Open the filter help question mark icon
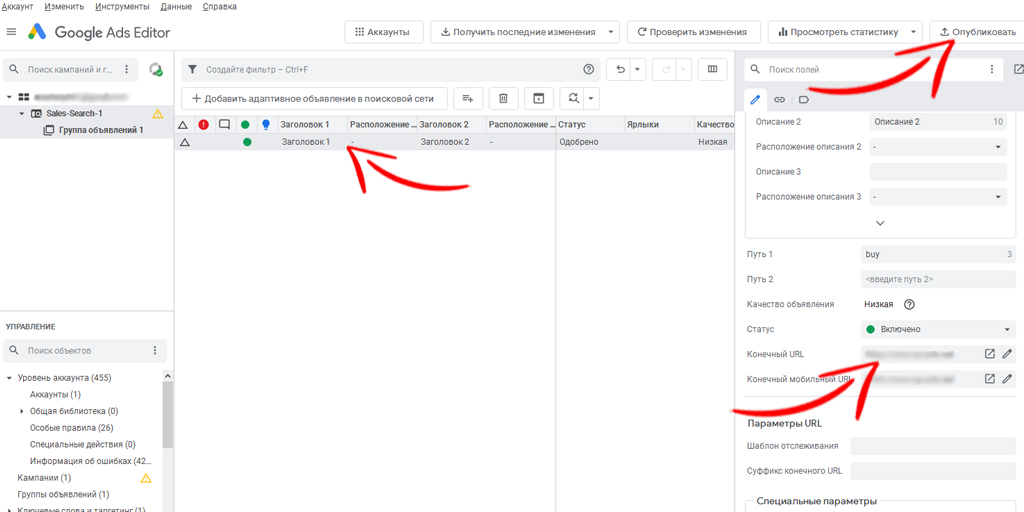This screenshot has width=1024, height=512. (x=589, y=70)
